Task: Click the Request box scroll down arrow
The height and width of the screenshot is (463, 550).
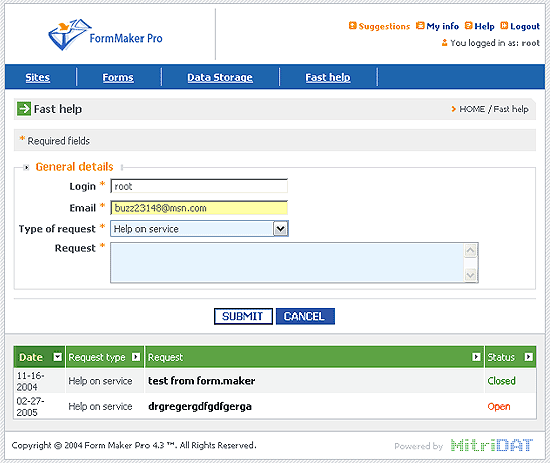Action: (470, 275)
